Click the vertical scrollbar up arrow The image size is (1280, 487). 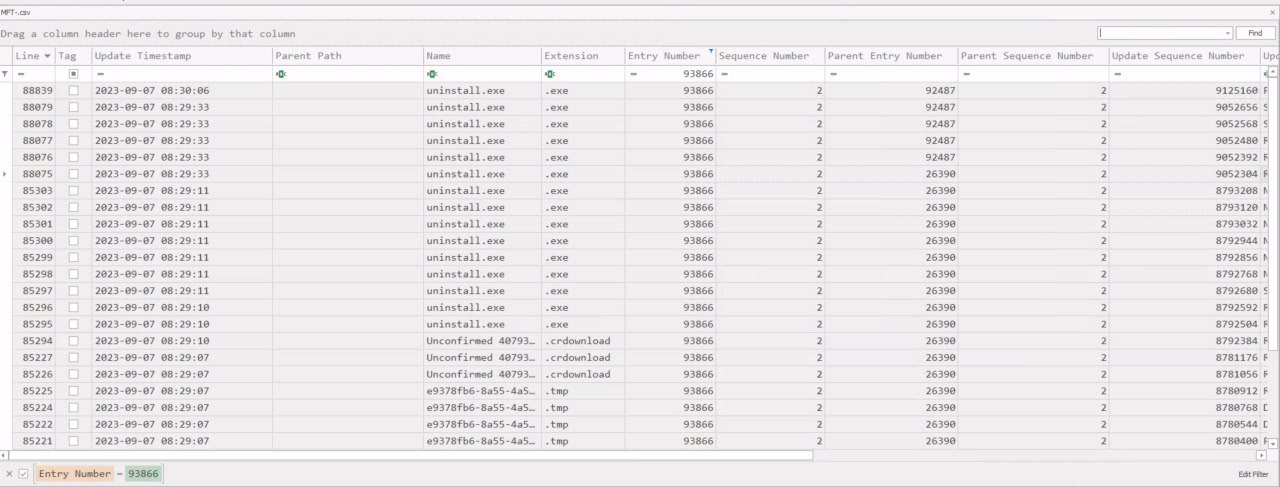[1273, 71]
